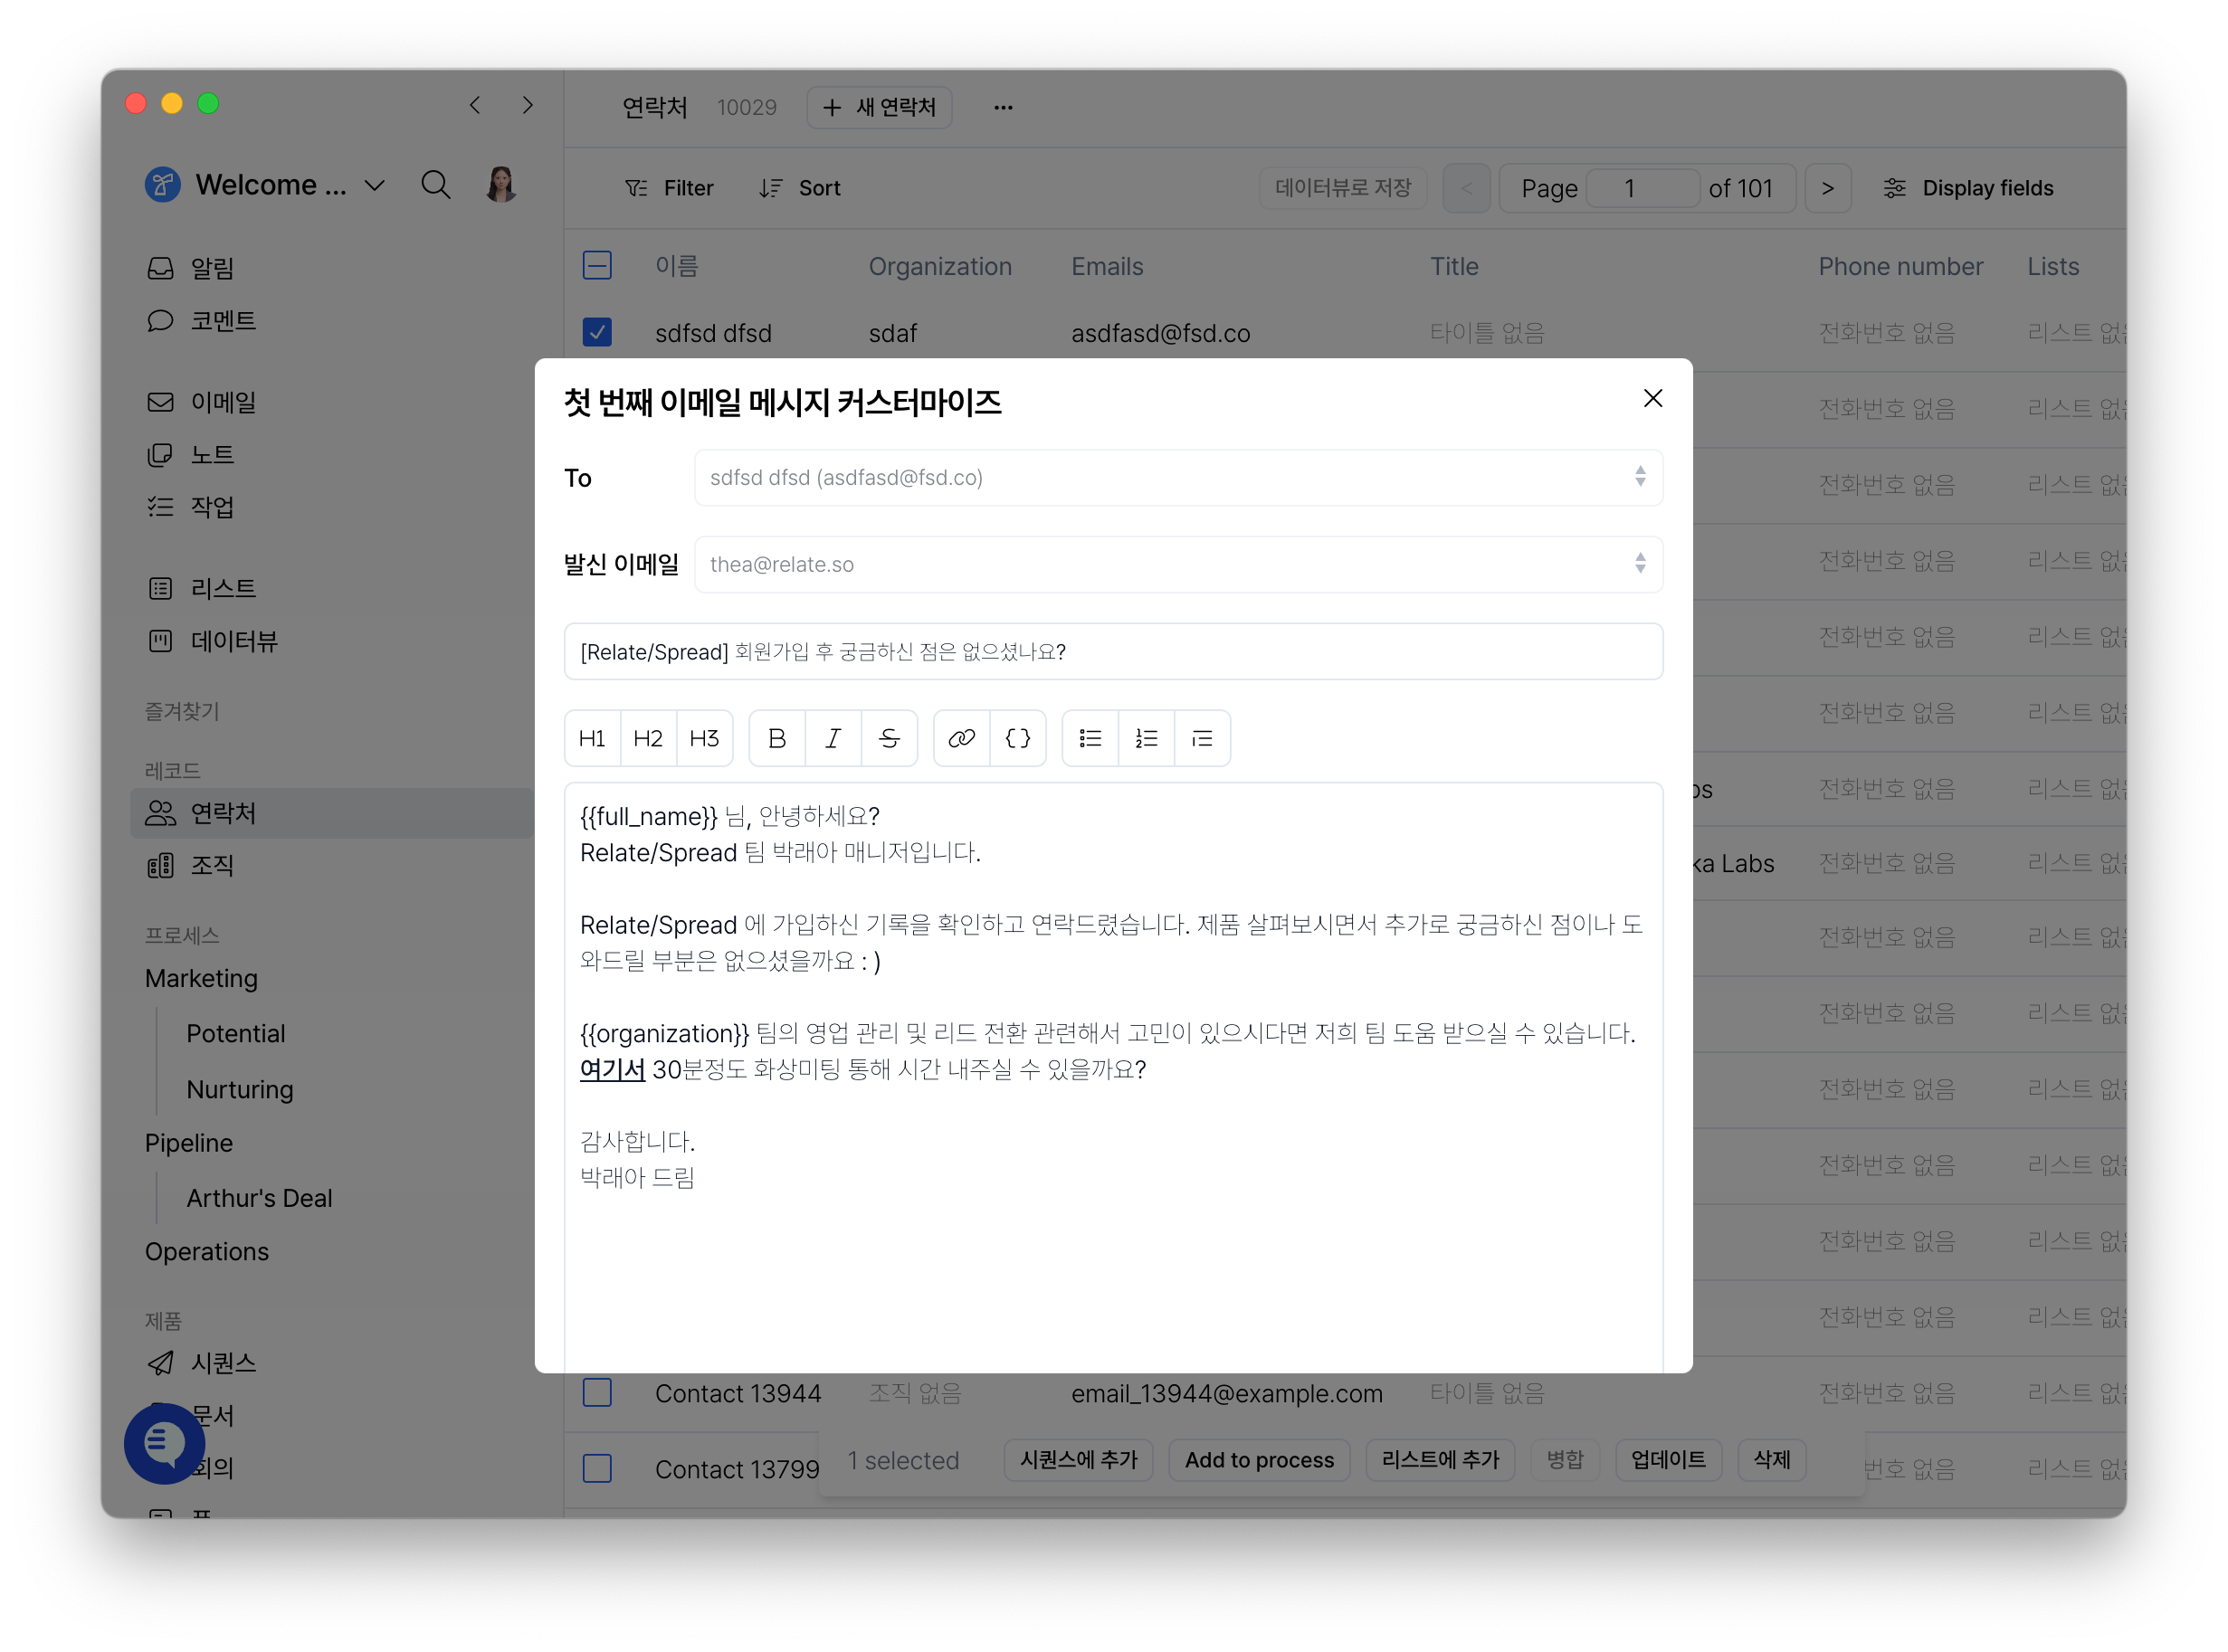Open the Operations process
This screenshot has height=1652, width=2228.
pos(207,1251)
